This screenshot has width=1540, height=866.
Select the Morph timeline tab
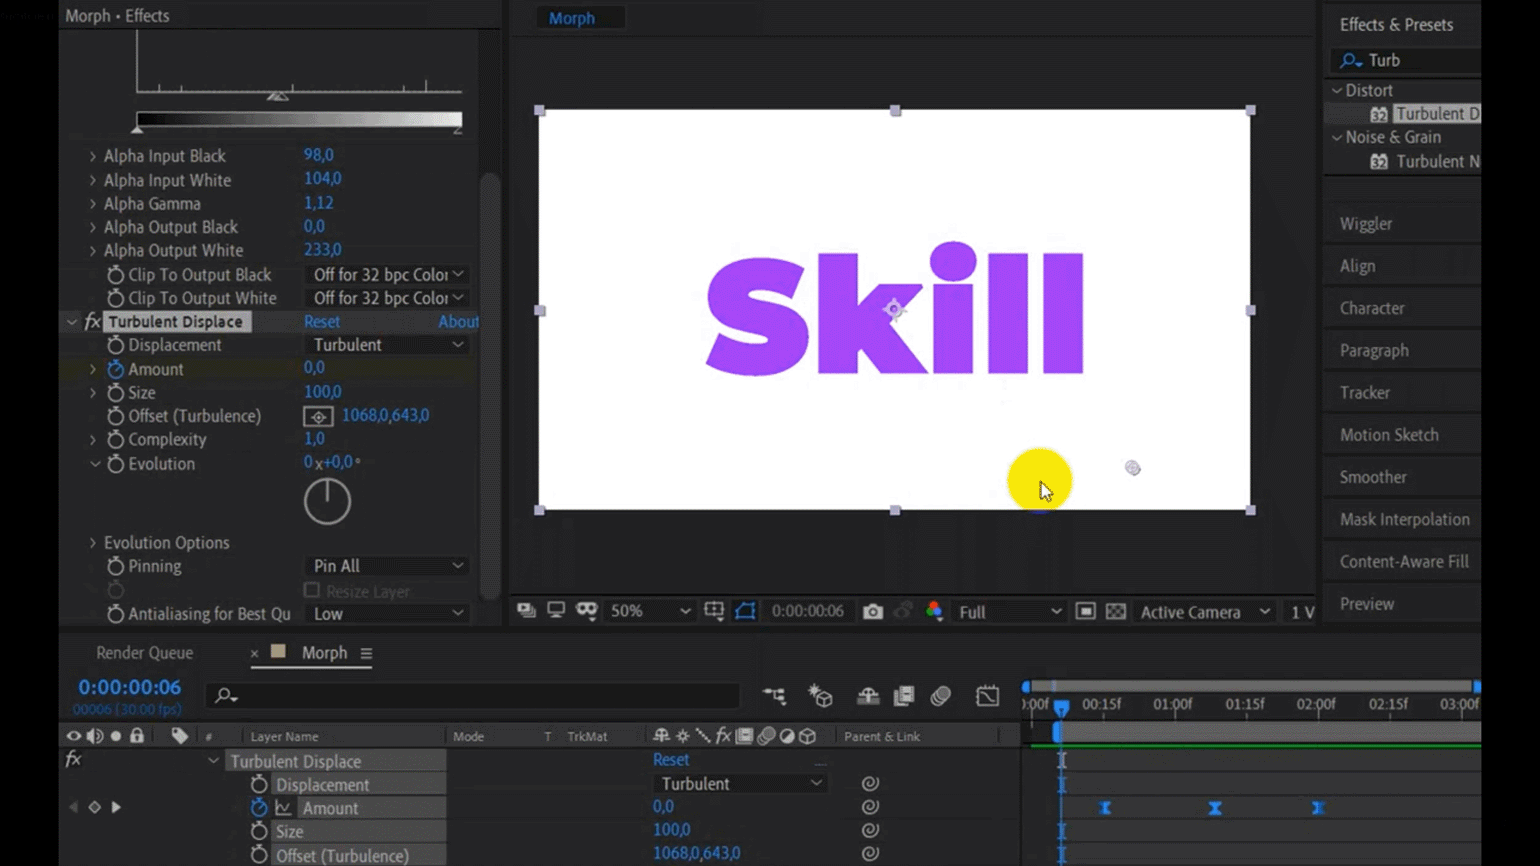[x=324, y=653]
